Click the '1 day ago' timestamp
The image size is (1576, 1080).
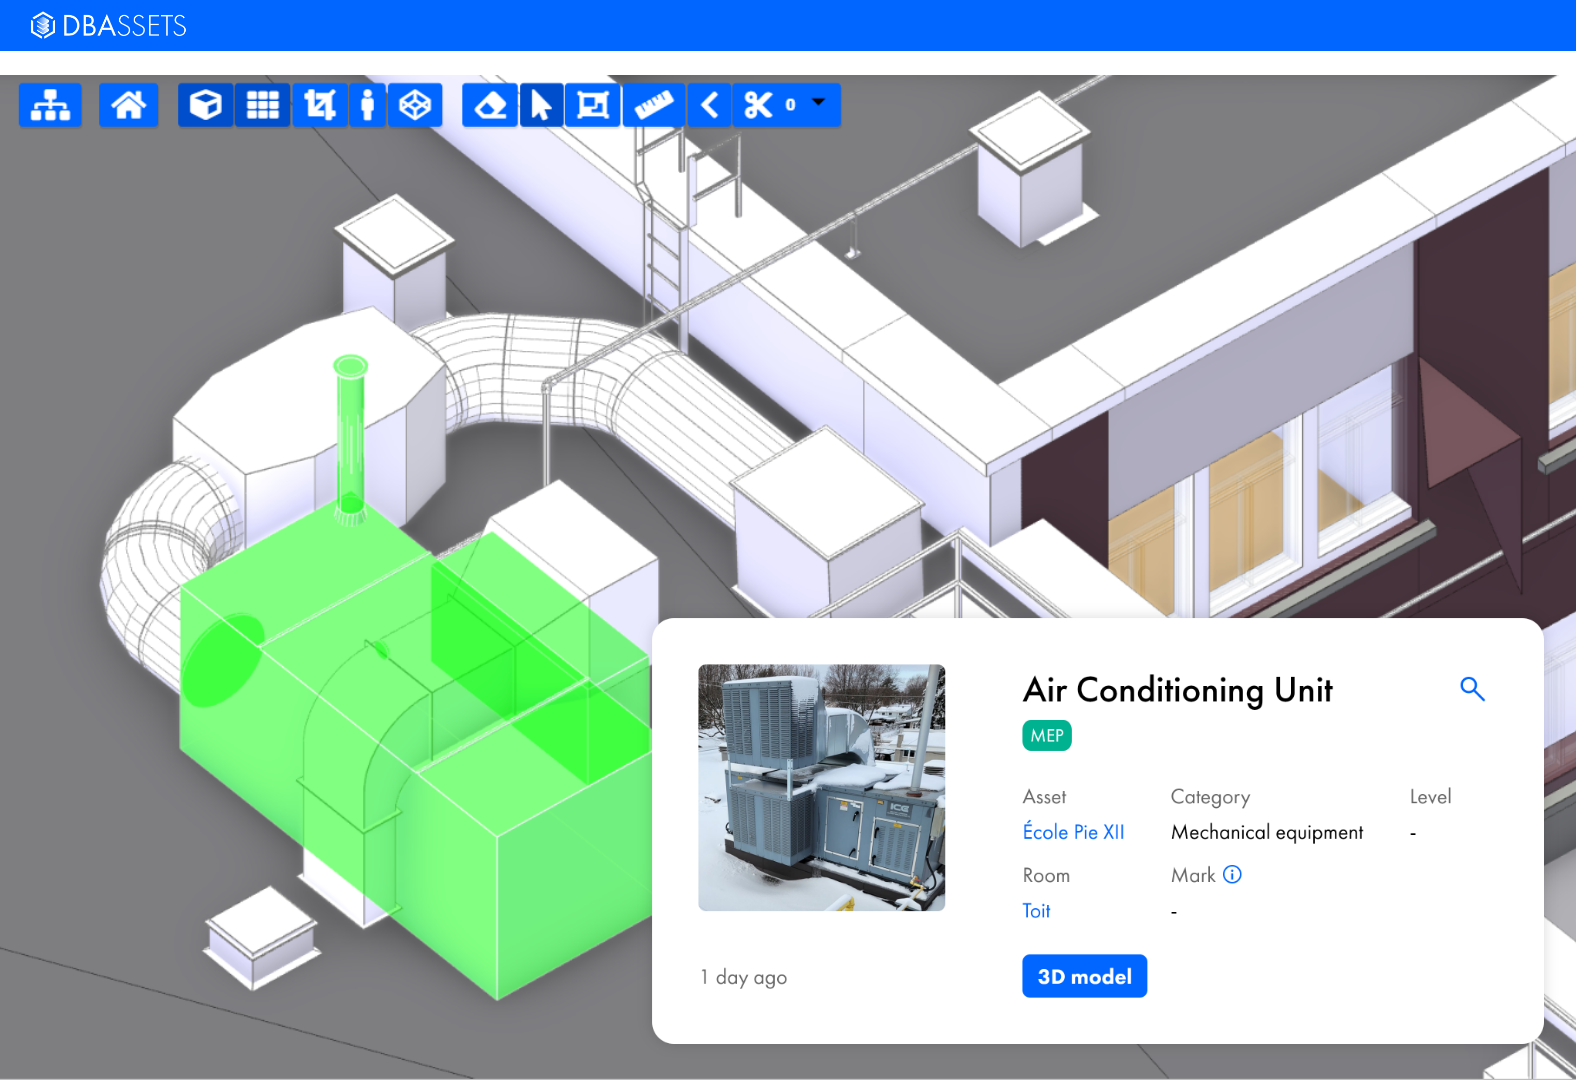point(744,977)
